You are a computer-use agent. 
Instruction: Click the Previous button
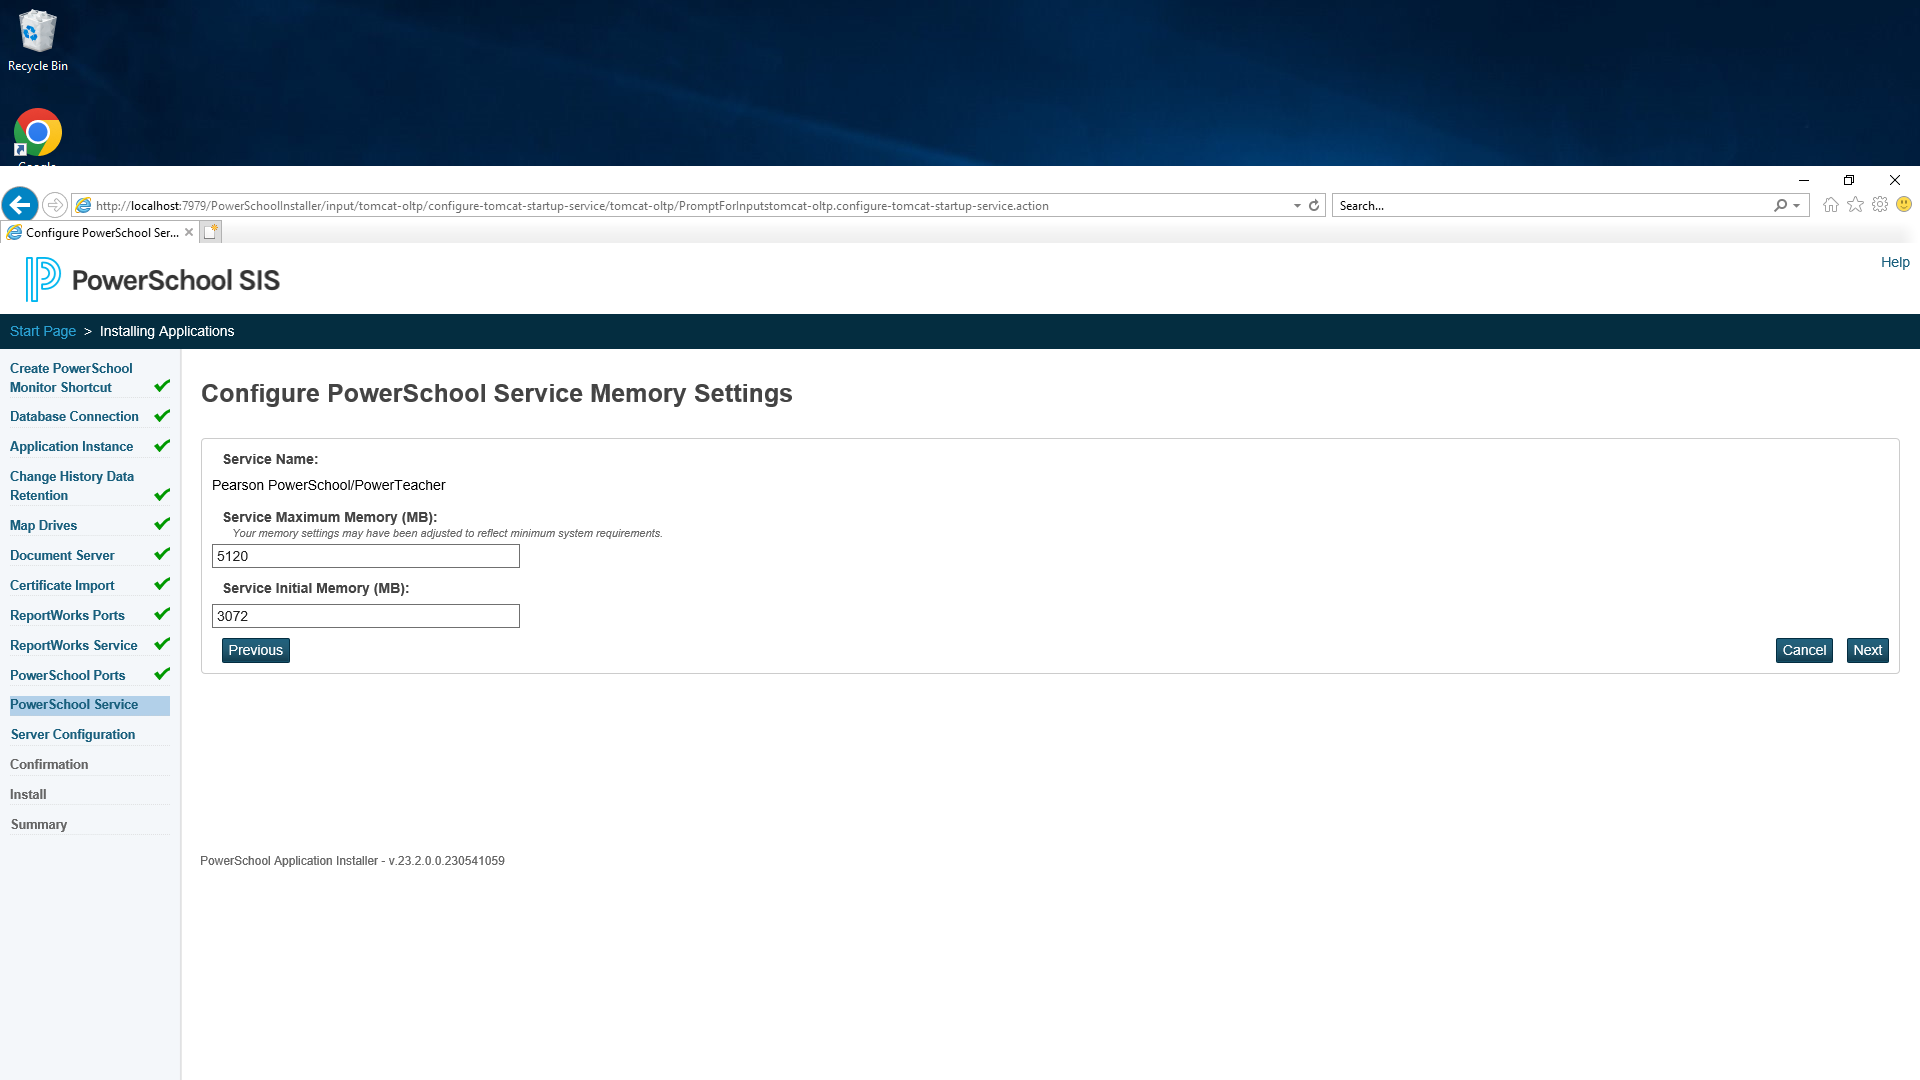(x=256, y=650)
